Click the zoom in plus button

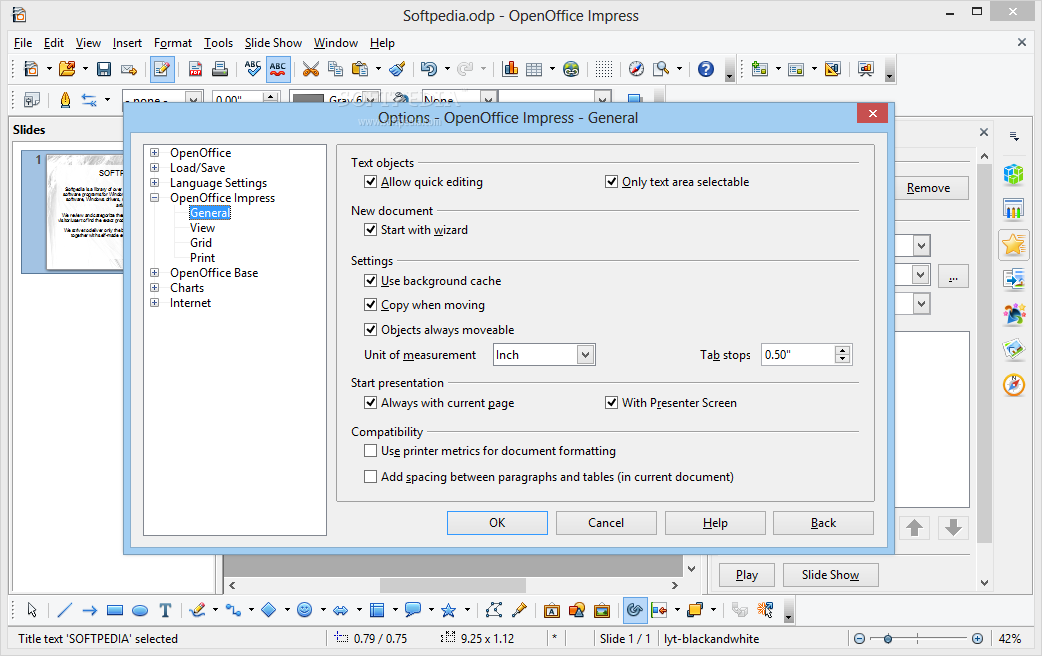[978, 639]
